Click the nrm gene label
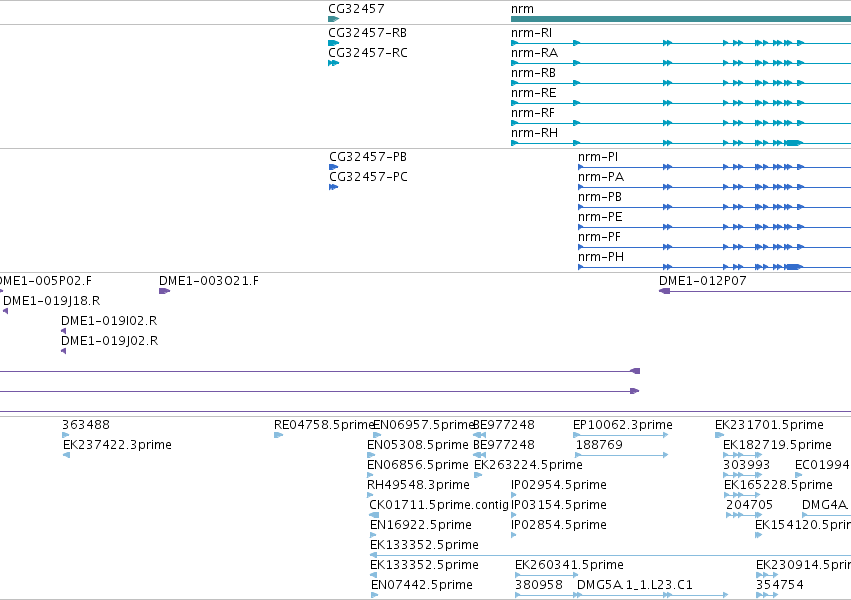Screen dimensions: 851x600 click(522, 9)
